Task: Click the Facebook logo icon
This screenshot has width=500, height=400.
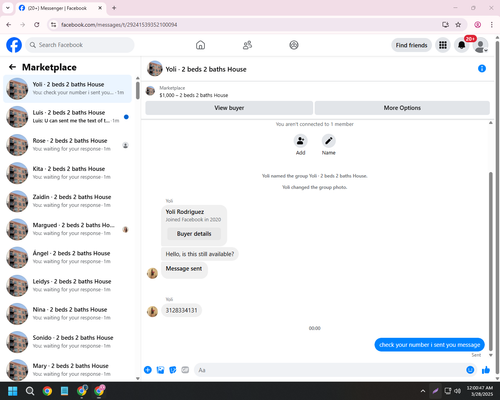Action: click(14, 45)
